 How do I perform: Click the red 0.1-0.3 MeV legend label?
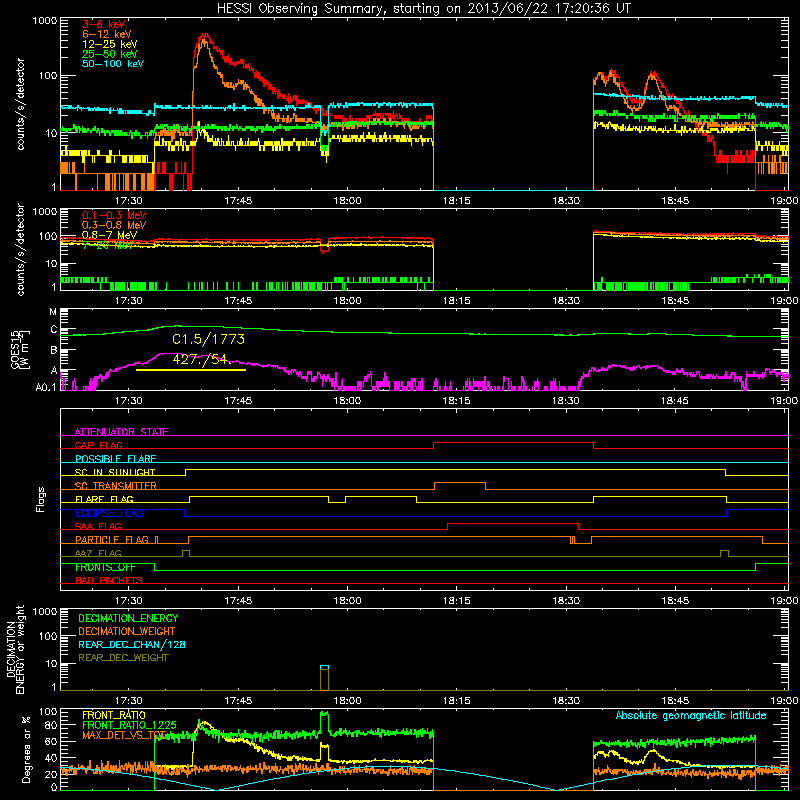[x=114, y=215]
